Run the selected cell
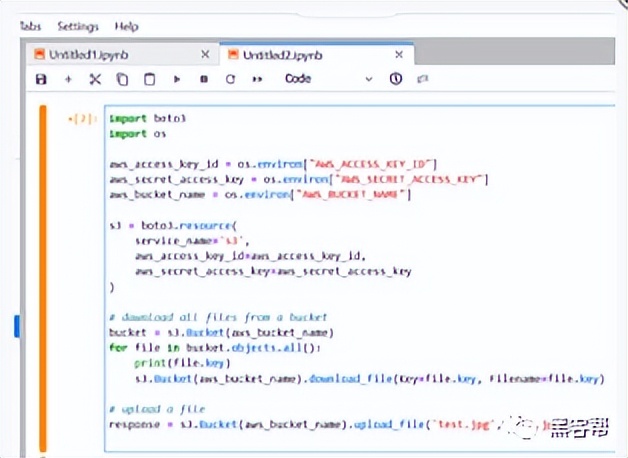 tap(177, 79)
